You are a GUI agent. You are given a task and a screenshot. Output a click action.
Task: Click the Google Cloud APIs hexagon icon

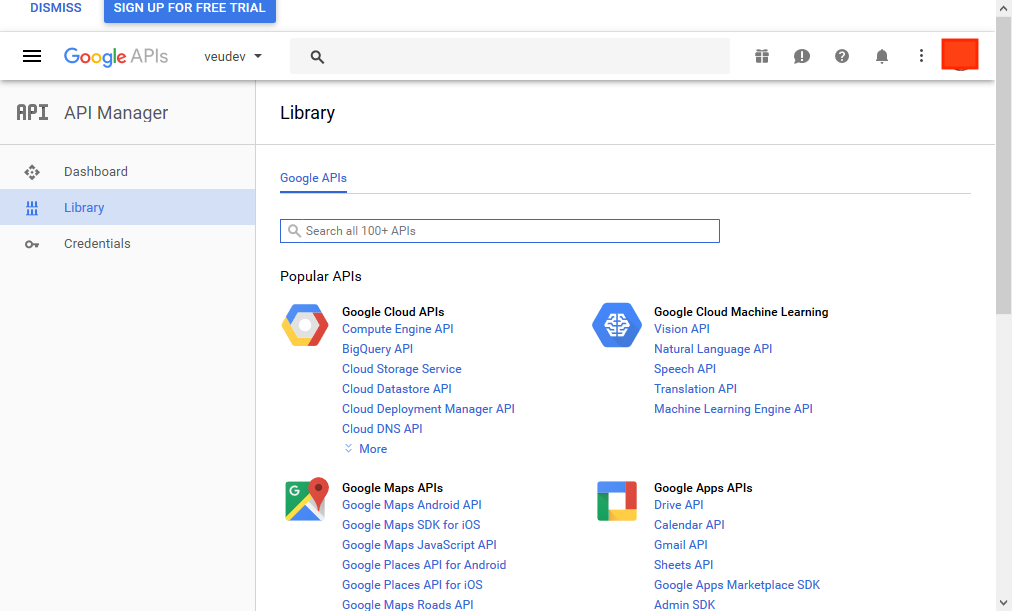(x=305, y=326)
